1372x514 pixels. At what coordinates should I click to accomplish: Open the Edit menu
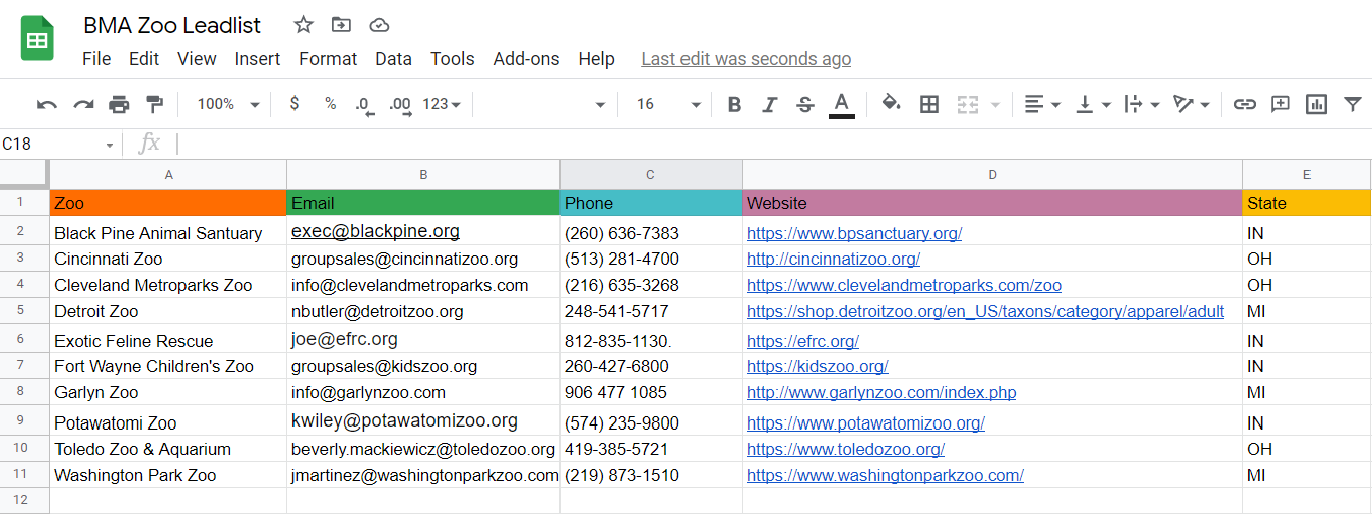tap(144, 59)
